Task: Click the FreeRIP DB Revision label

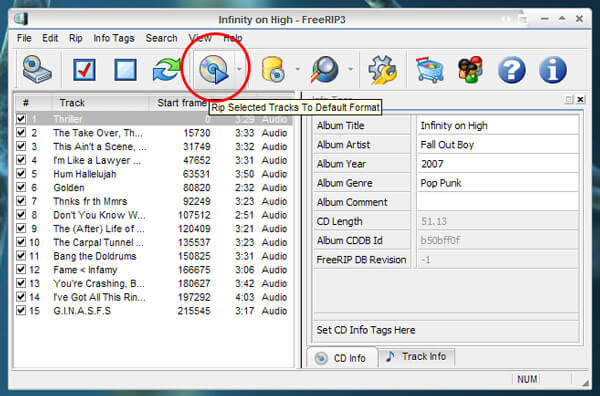Action: (361, 260)
